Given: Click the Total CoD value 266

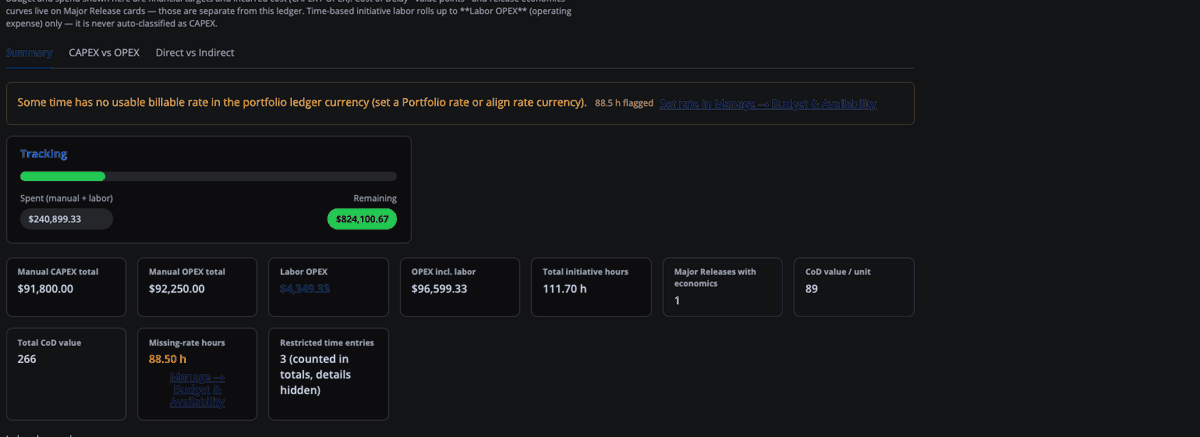Looking at the screenshot, I should coord(27,359).
